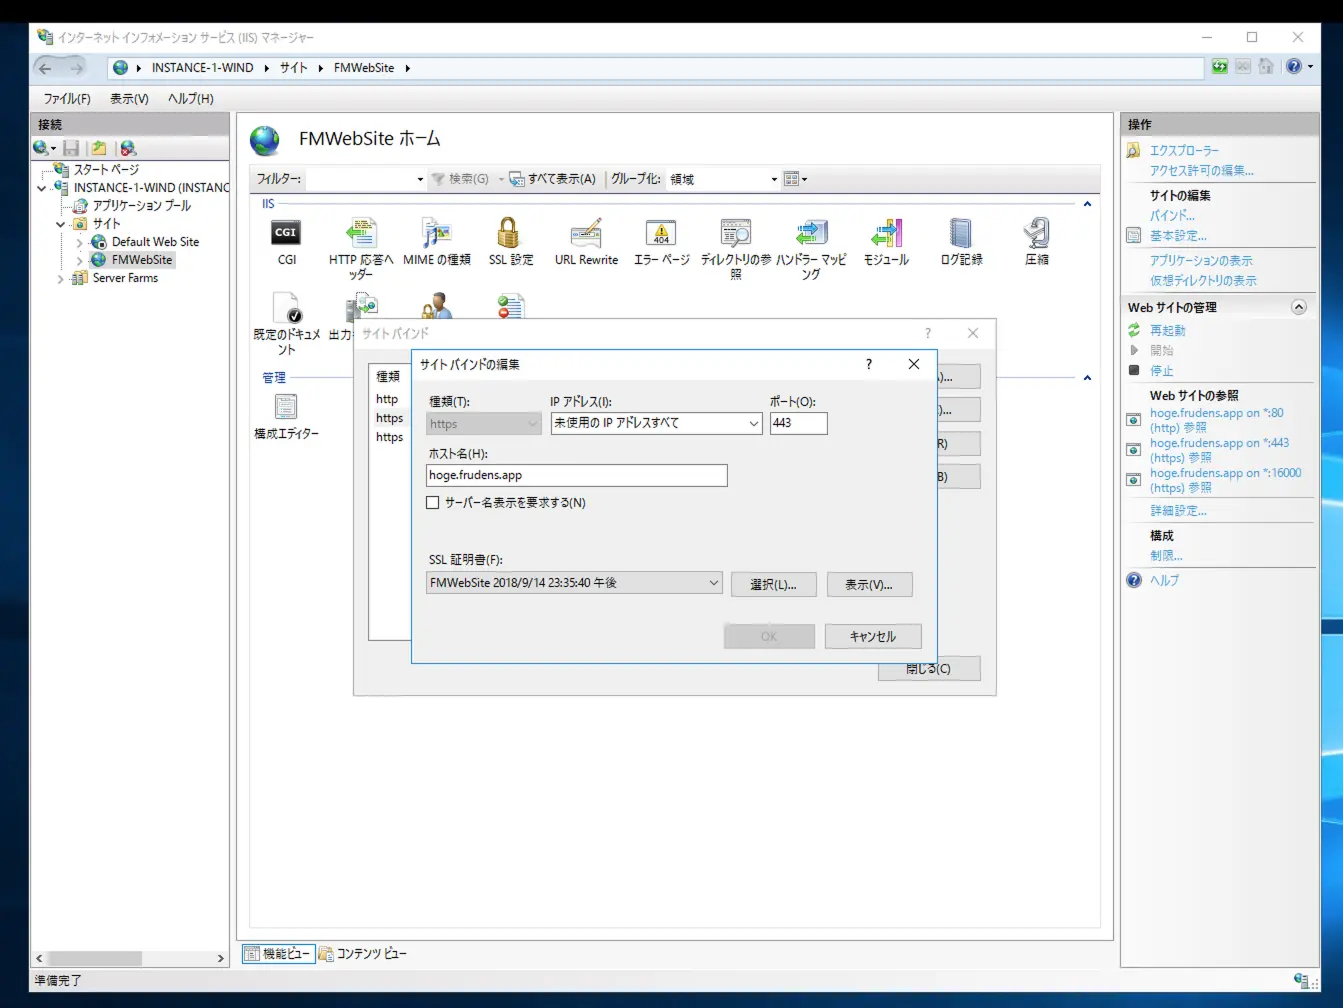Open the SSL 証明書 dropdown
This screenshot has height=1008, width=1343.
[713, 582]
